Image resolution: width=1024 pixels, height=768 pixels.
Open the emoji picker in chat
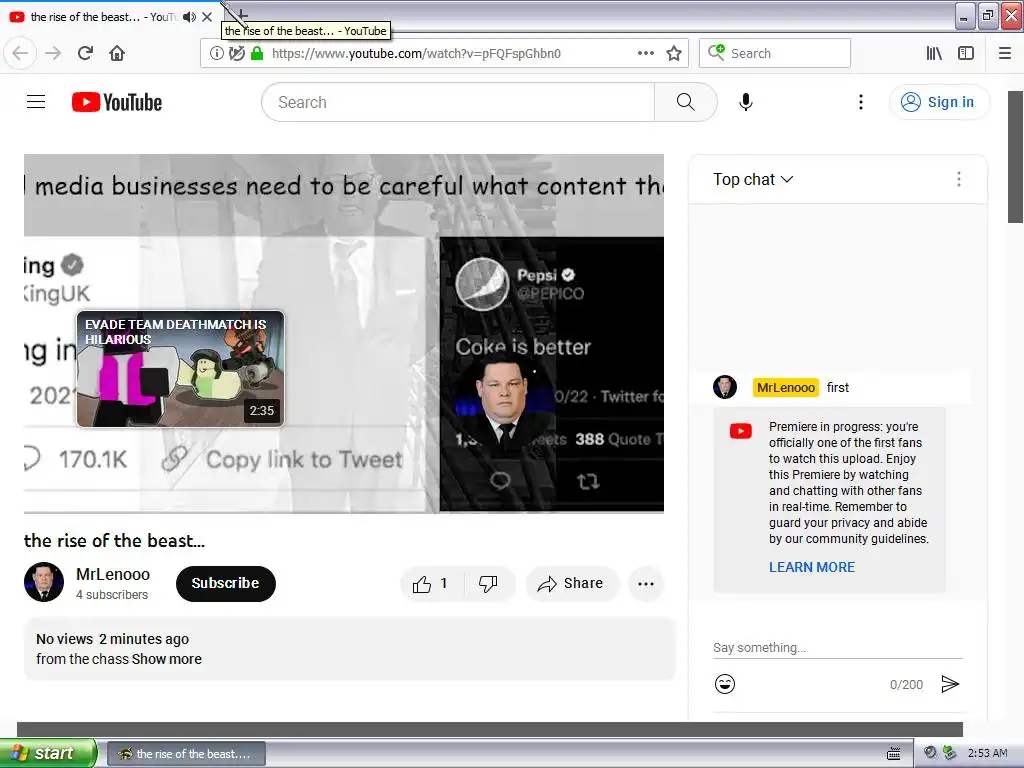click(724, 684)
